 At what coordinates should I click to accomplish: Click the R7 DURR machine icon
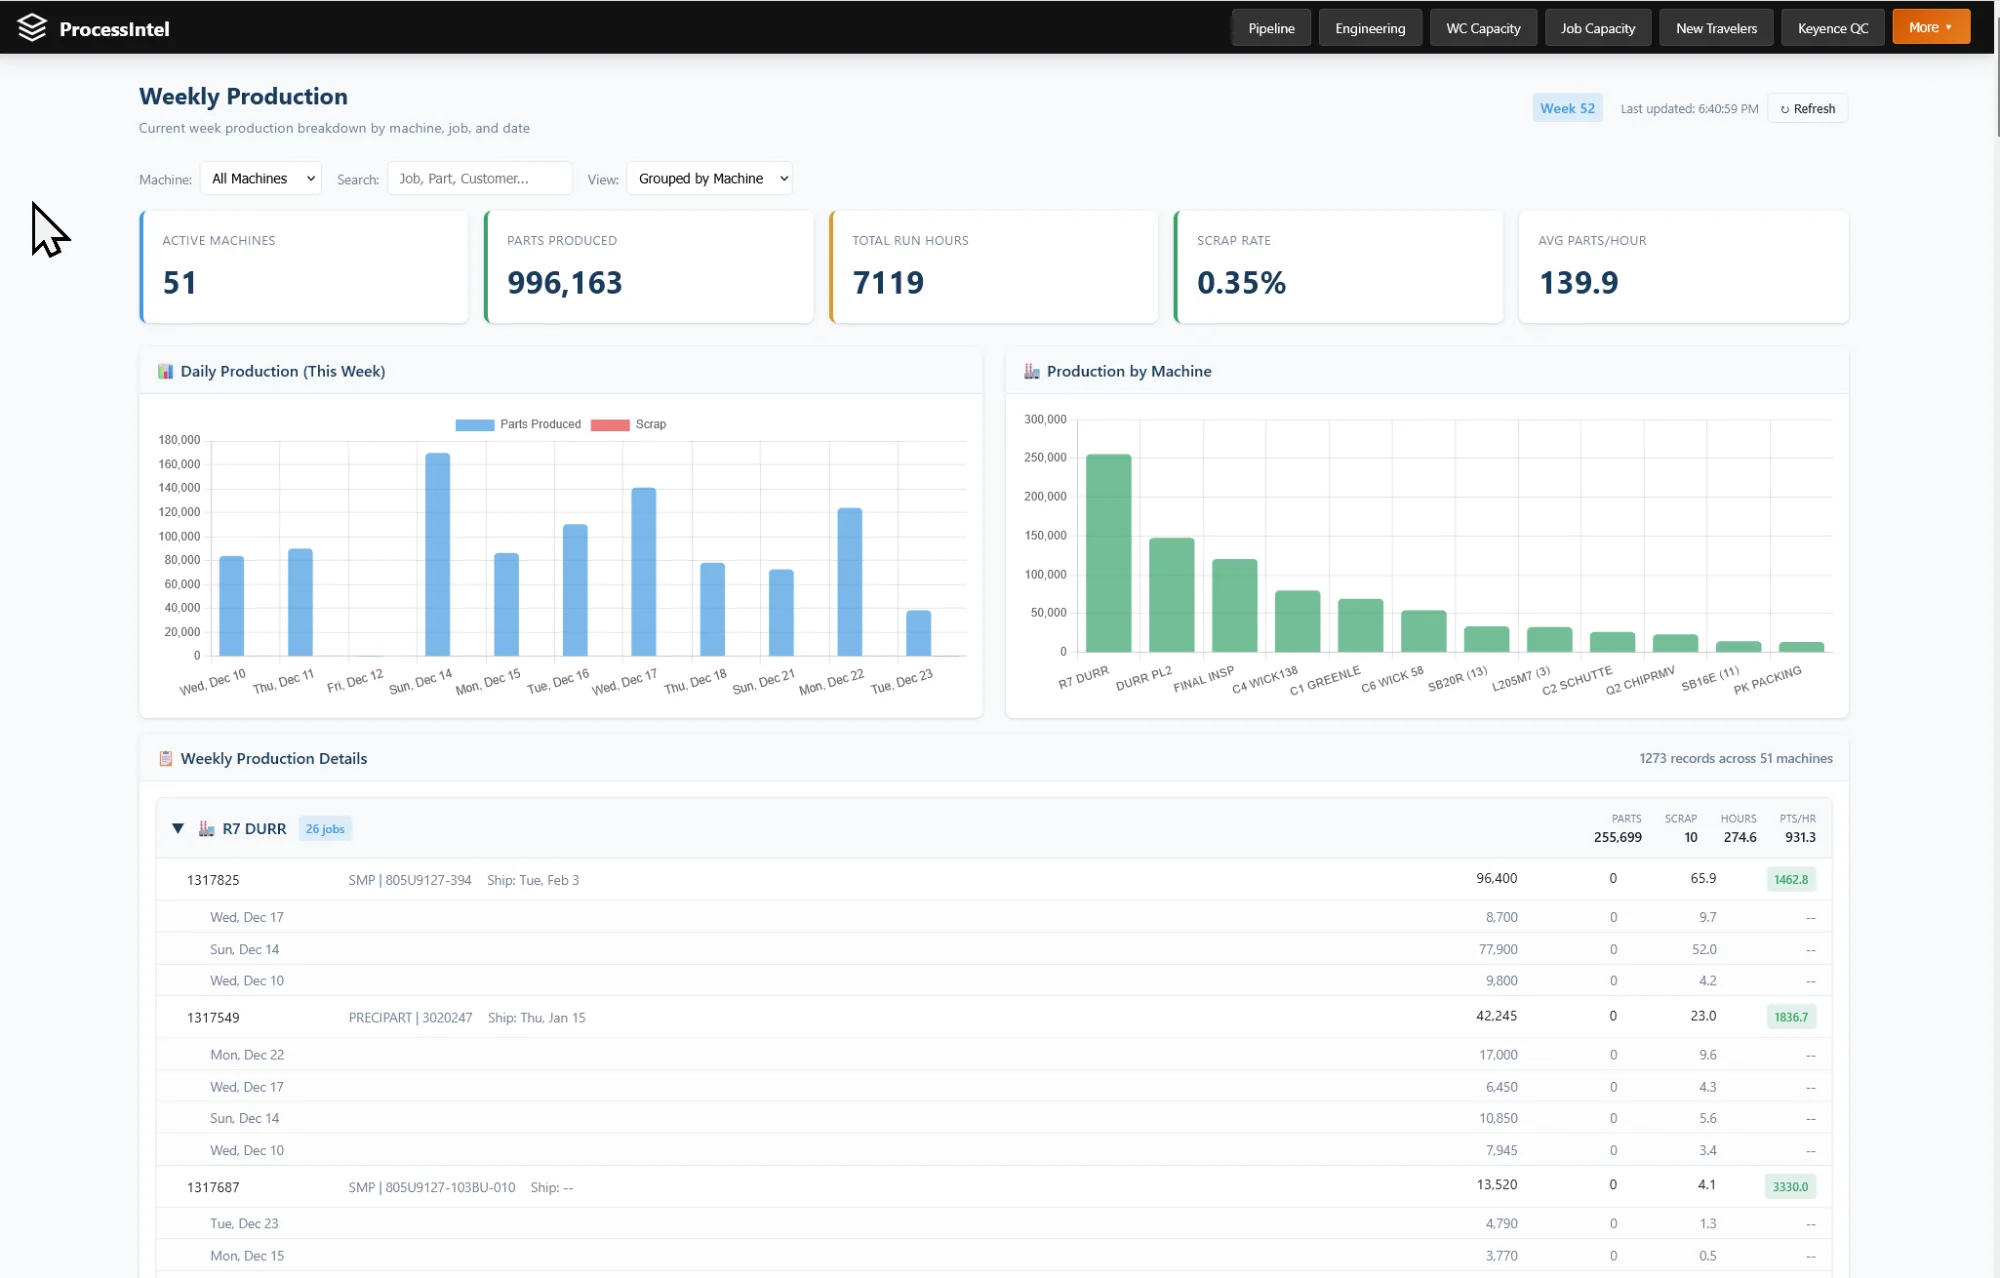[206, 828]
